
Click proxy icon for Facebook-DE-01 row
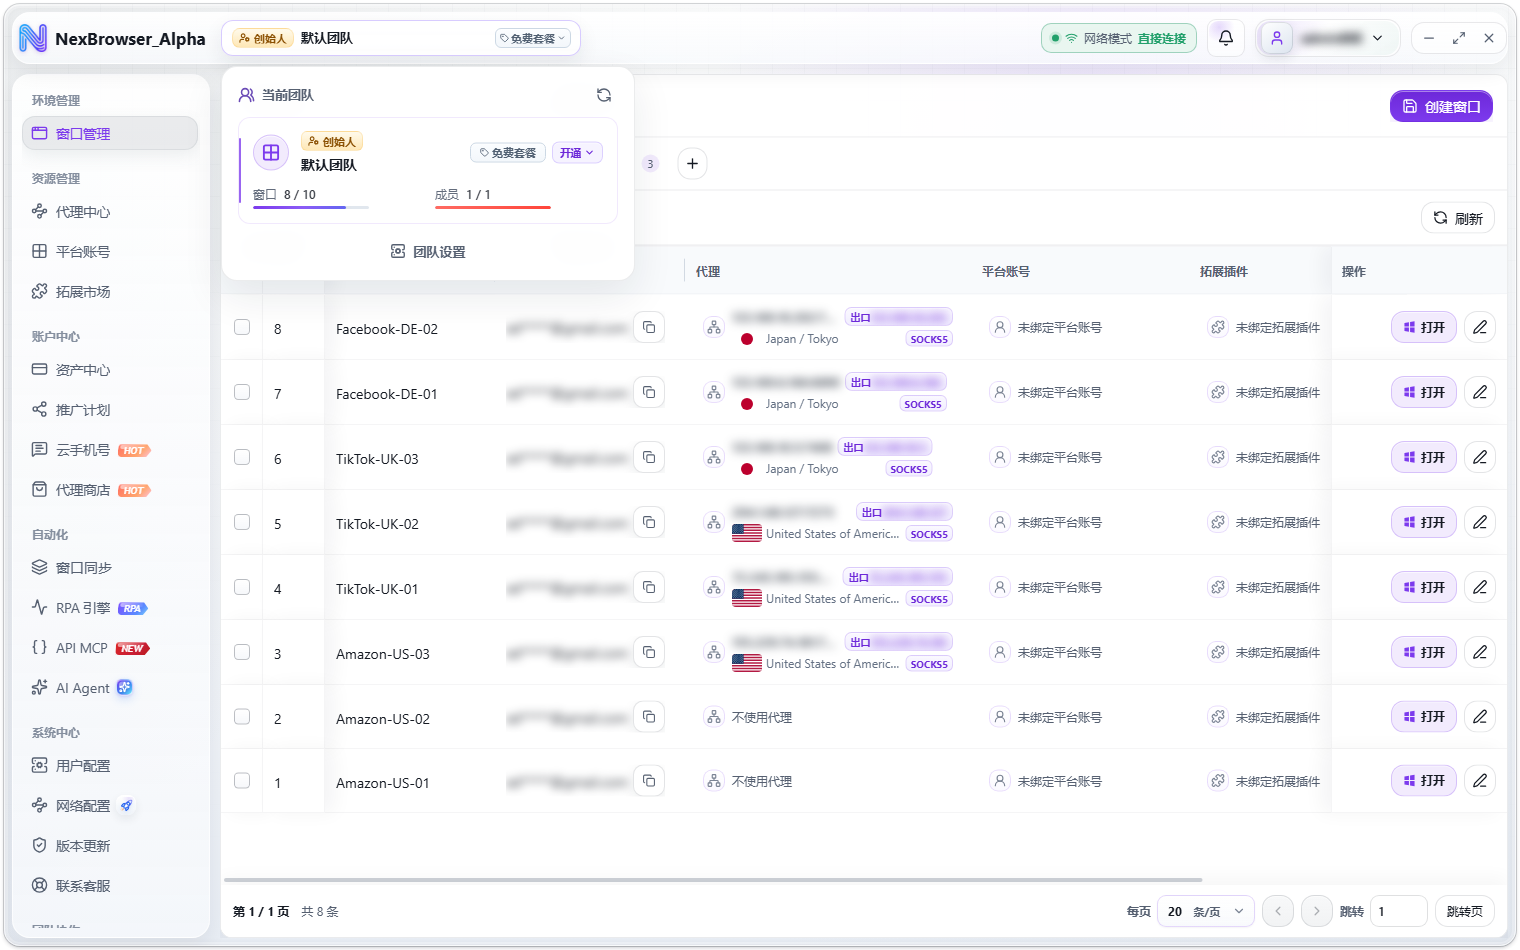714,392
